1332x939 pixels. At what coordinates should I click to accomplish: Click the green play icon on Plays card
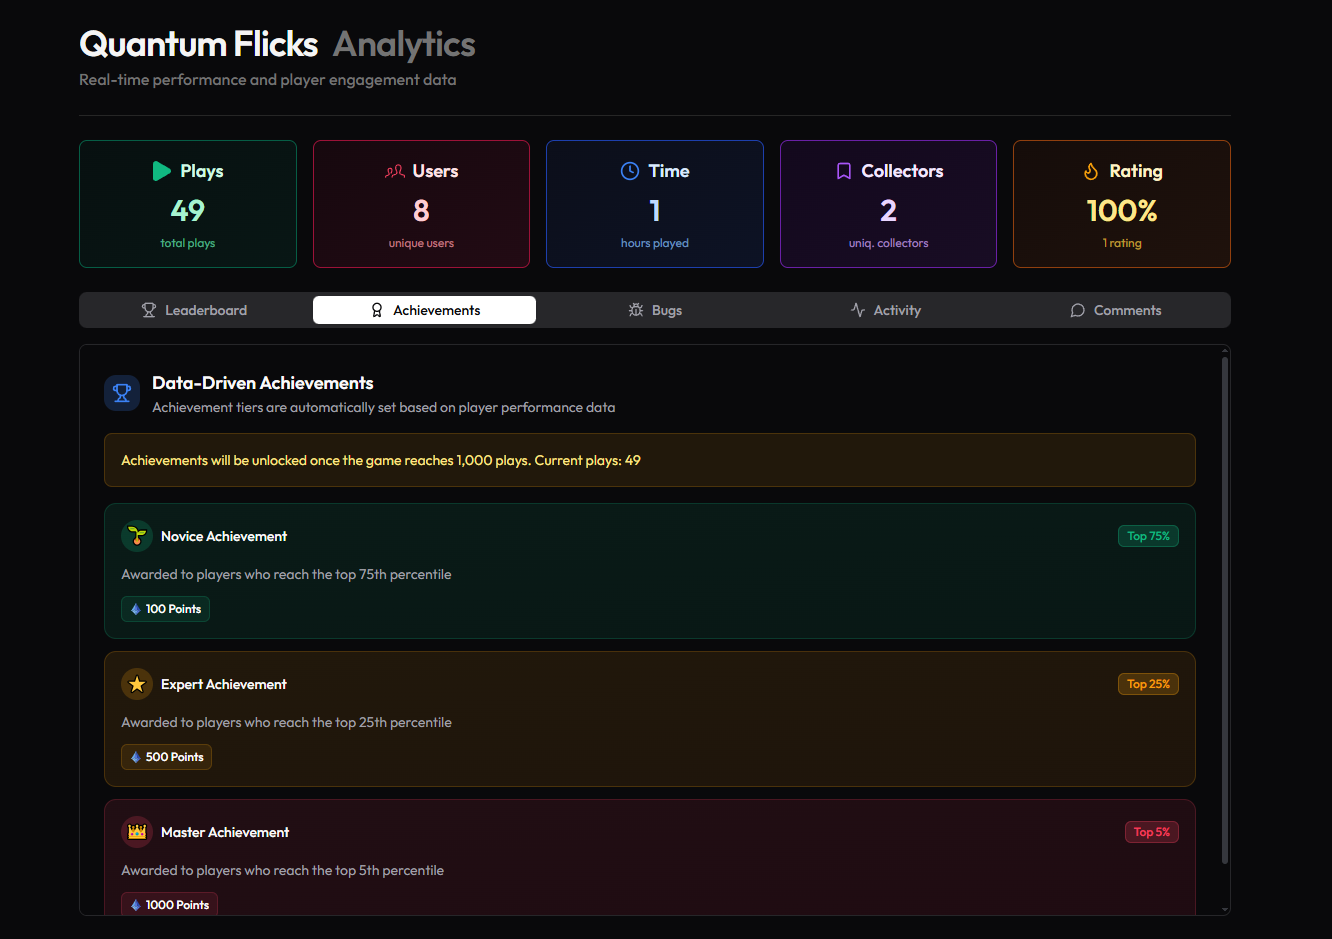tap(161, 171)
